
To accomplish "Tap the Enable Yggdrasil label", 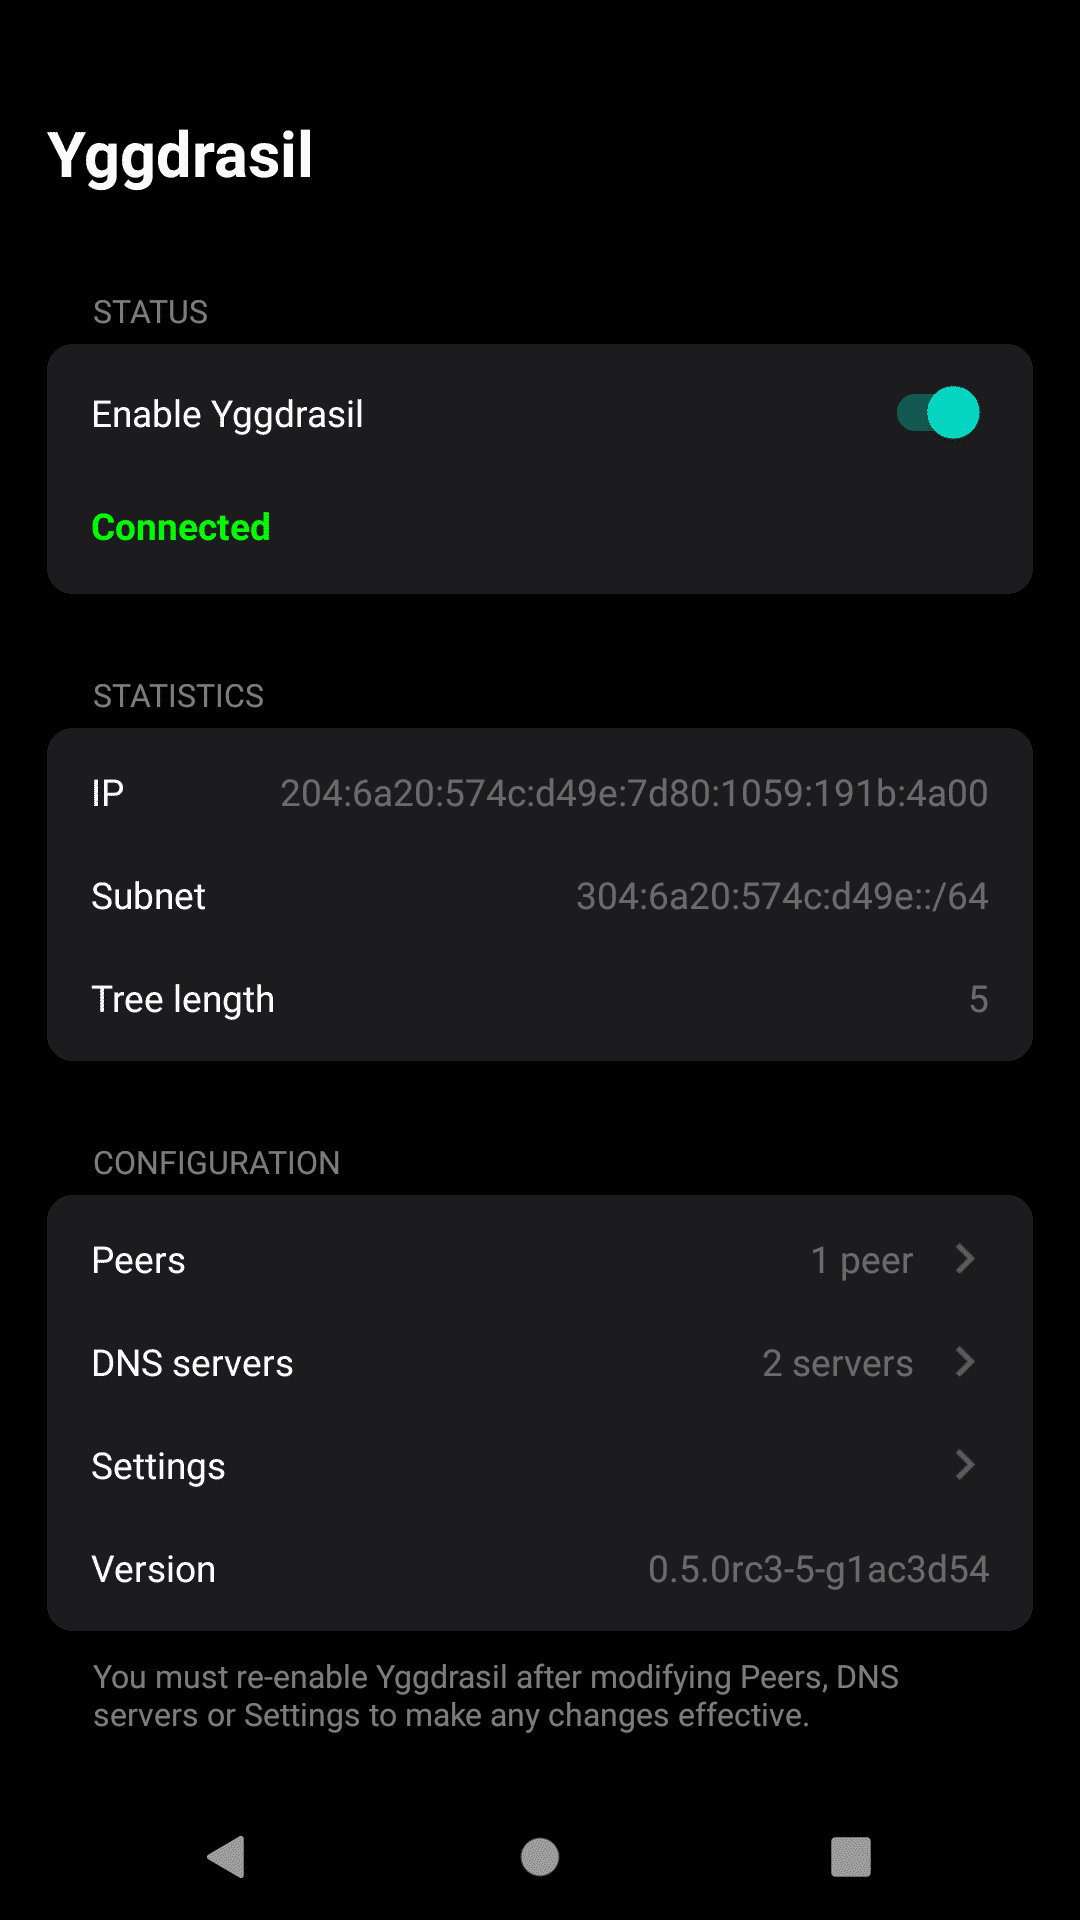I will pyautogui.click(x=228, y=414).
